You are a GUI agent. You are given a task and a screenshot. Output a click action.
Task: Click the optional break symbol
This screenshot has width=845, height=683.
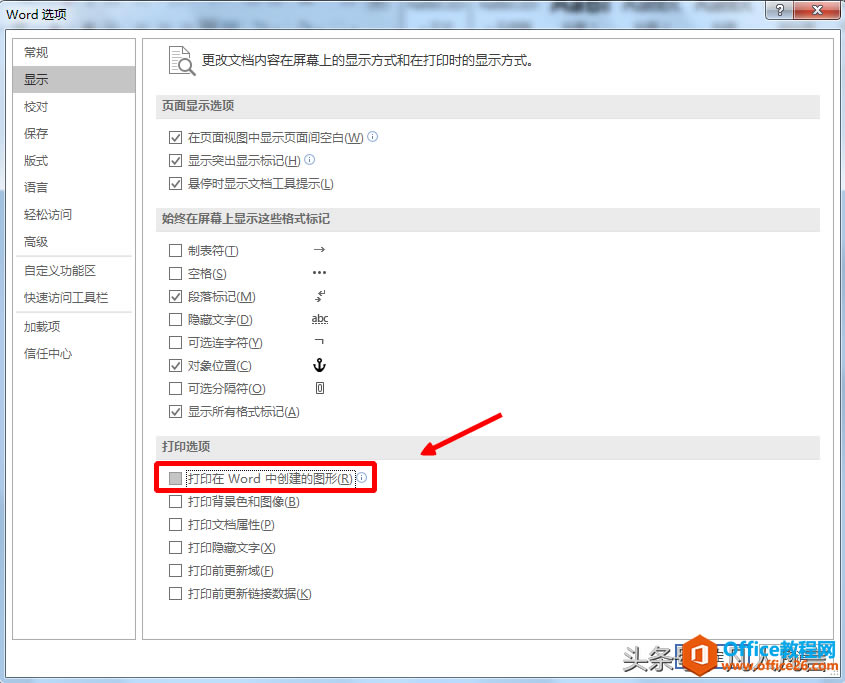click(x=320, y=388)
